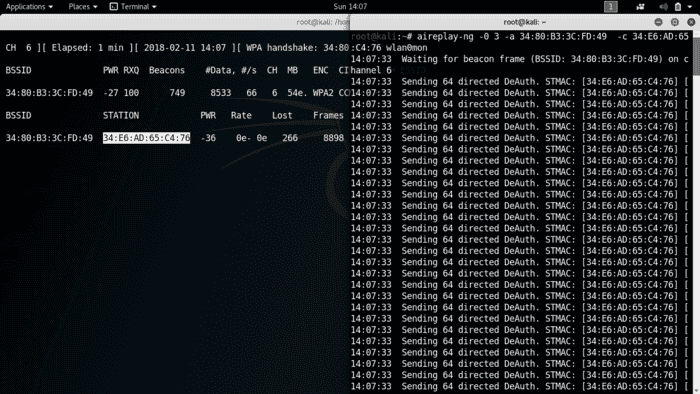Expand the Applications dropdown arrow

pos(50,7)
